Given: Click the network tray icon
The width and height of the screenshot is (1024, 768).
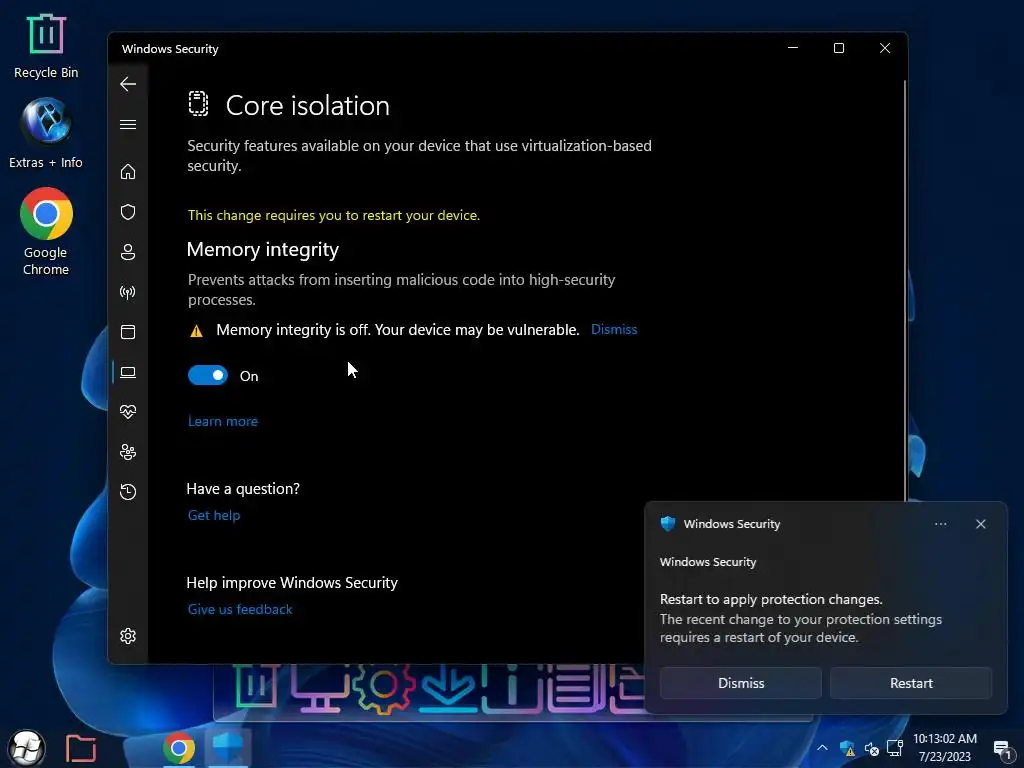Looking at the screenshot, I should (x=895, y=748).
